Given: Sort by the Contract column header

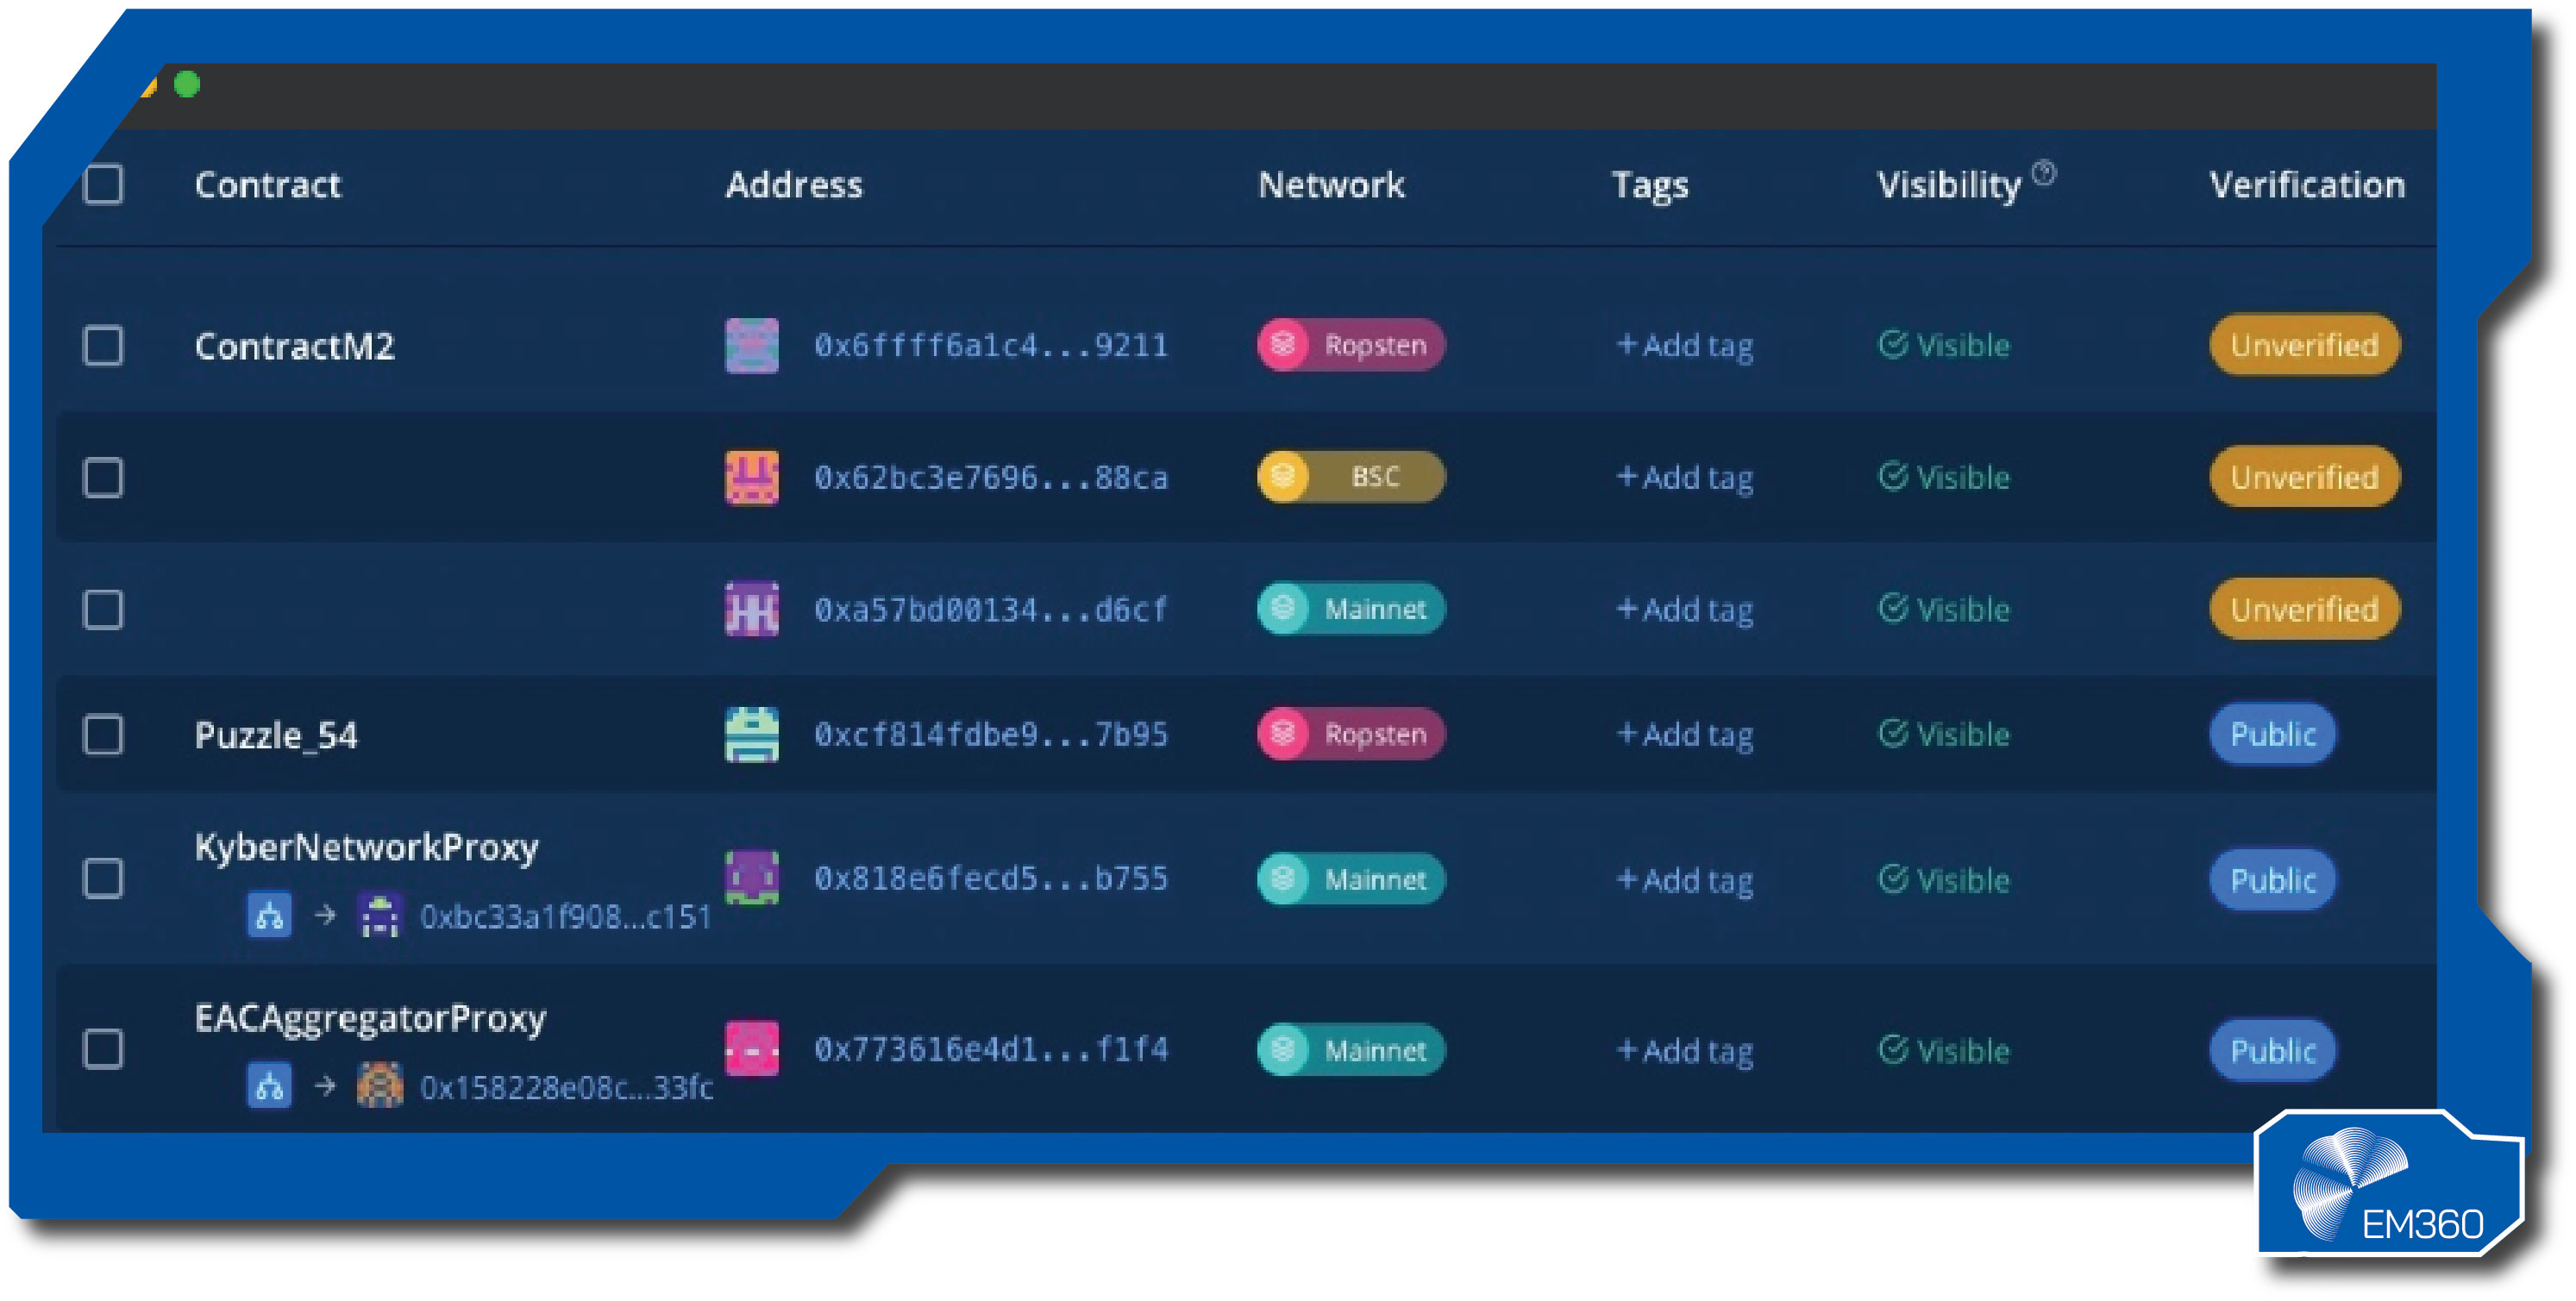Looking at the screenshot, I should [268, 185].
